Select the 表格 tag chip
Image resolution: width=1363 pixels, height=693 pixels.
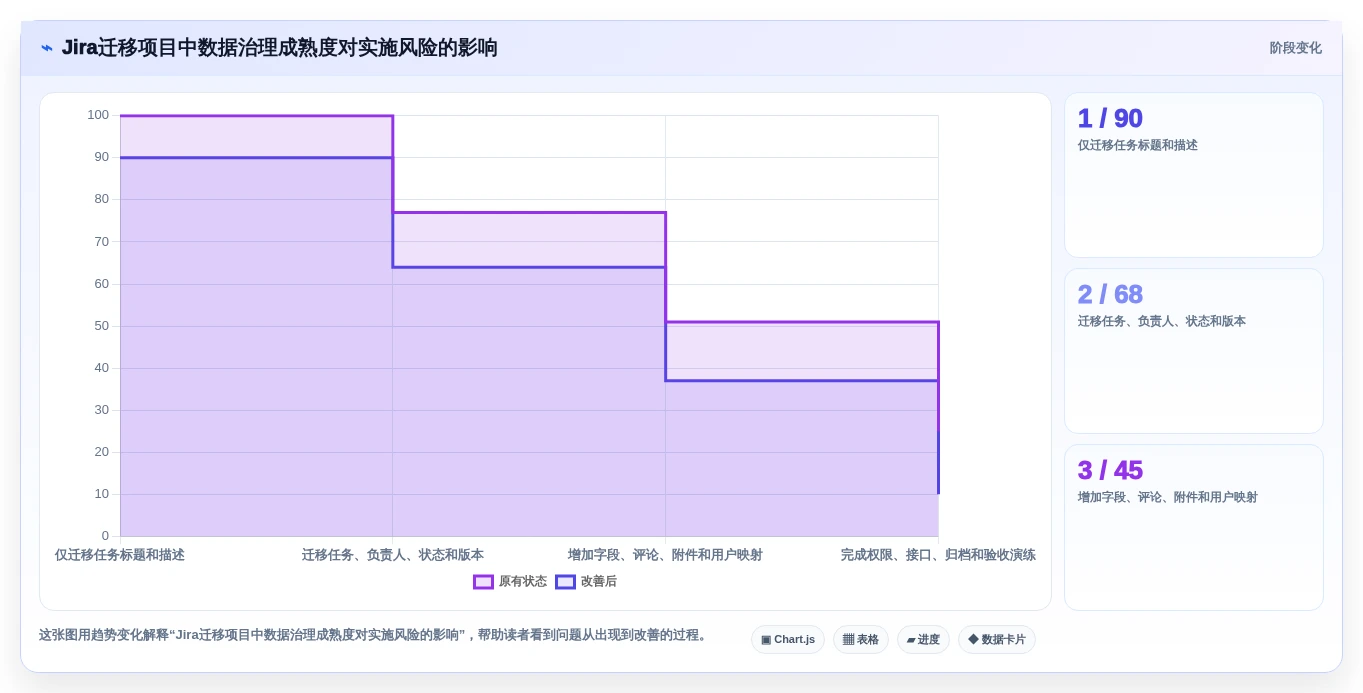click(861, 640)
